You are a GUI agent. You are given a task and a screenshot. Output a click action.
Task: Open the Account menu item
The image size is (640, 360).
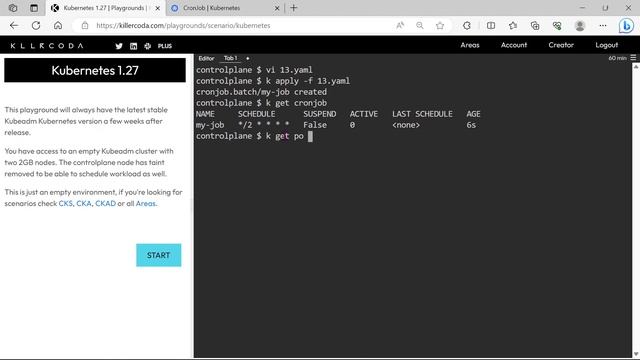click(514, 45)
